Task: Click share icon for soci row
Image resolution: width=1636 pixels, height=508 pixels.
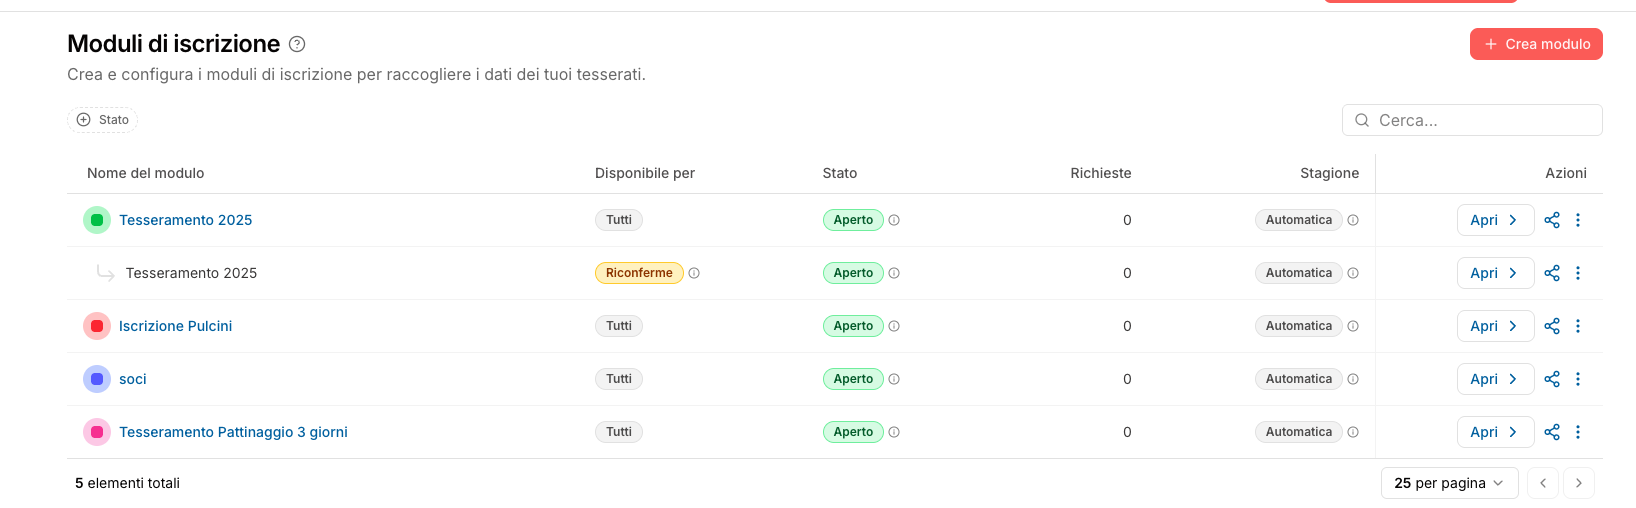Action: pos(1552,379)
